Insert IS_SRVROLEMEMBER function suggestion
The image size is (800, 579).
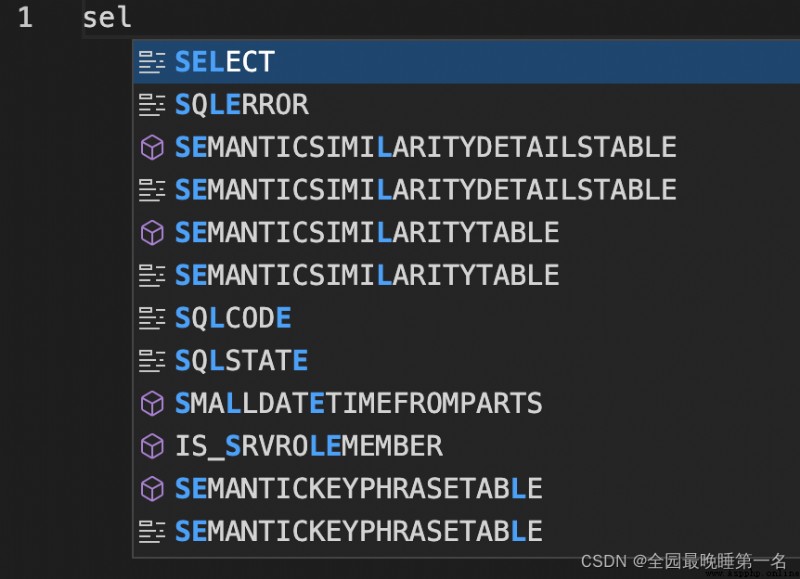pos(466,446)
